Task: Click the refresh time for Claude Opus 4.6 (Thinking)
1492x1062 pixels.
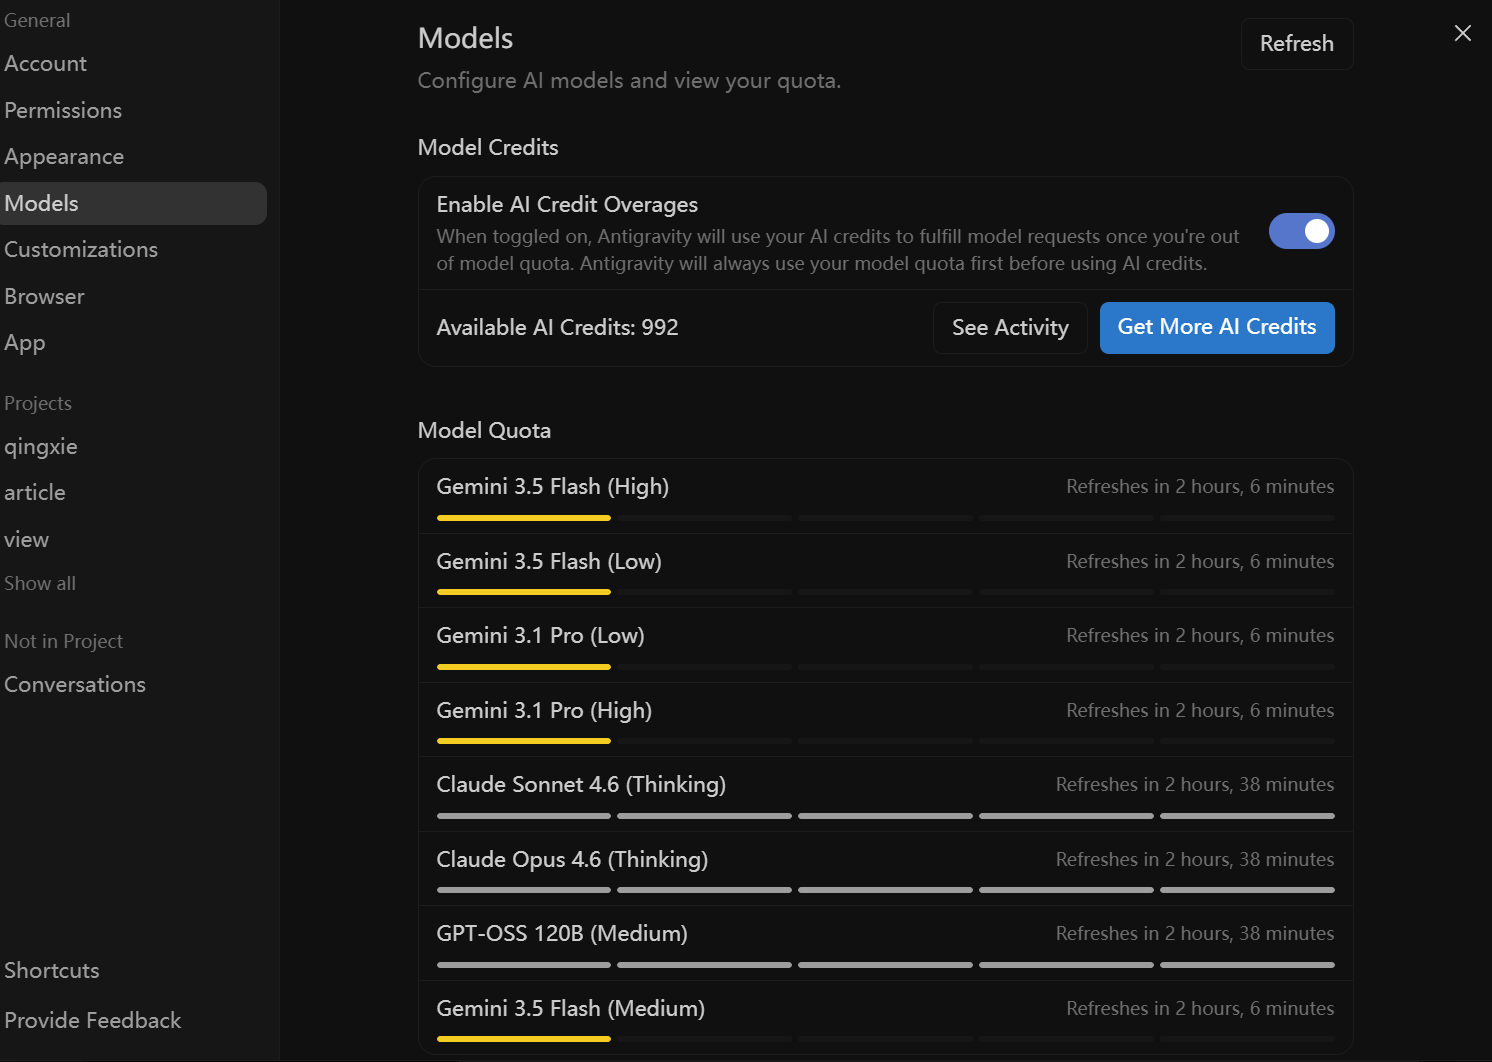Action: coord(1195,860)
